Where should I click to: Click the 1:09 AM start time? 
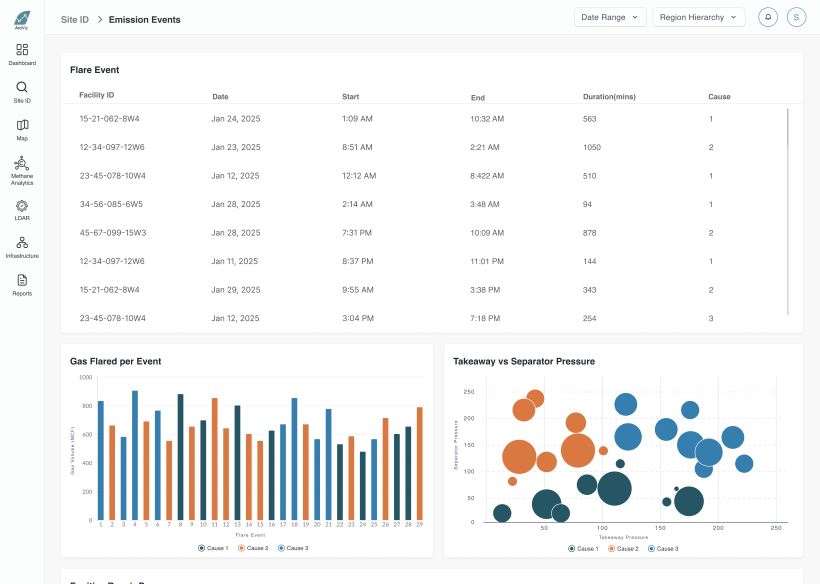(357, 119)
